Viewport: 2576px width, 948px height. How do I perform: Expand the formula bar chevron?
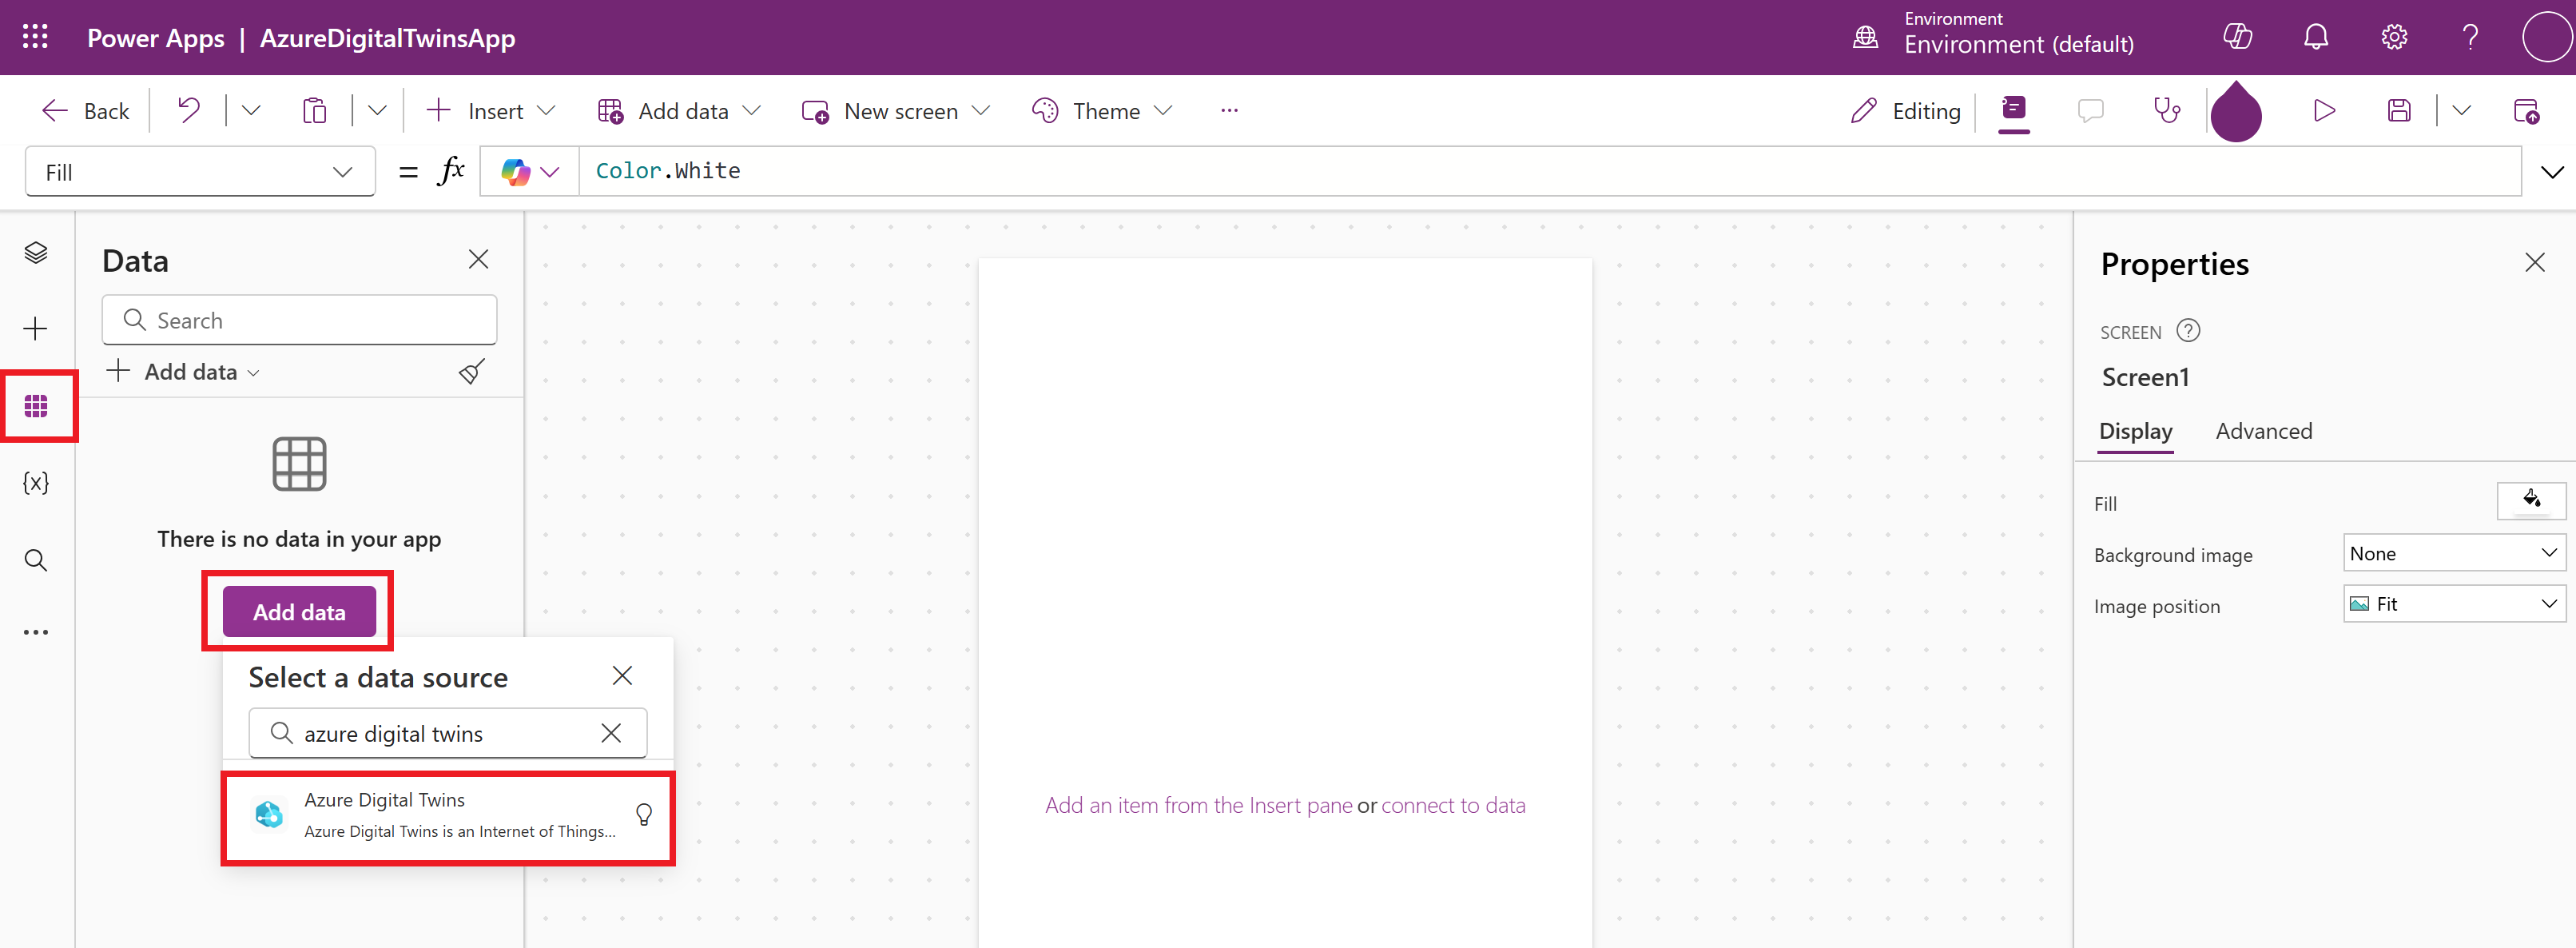[2552, 172]
